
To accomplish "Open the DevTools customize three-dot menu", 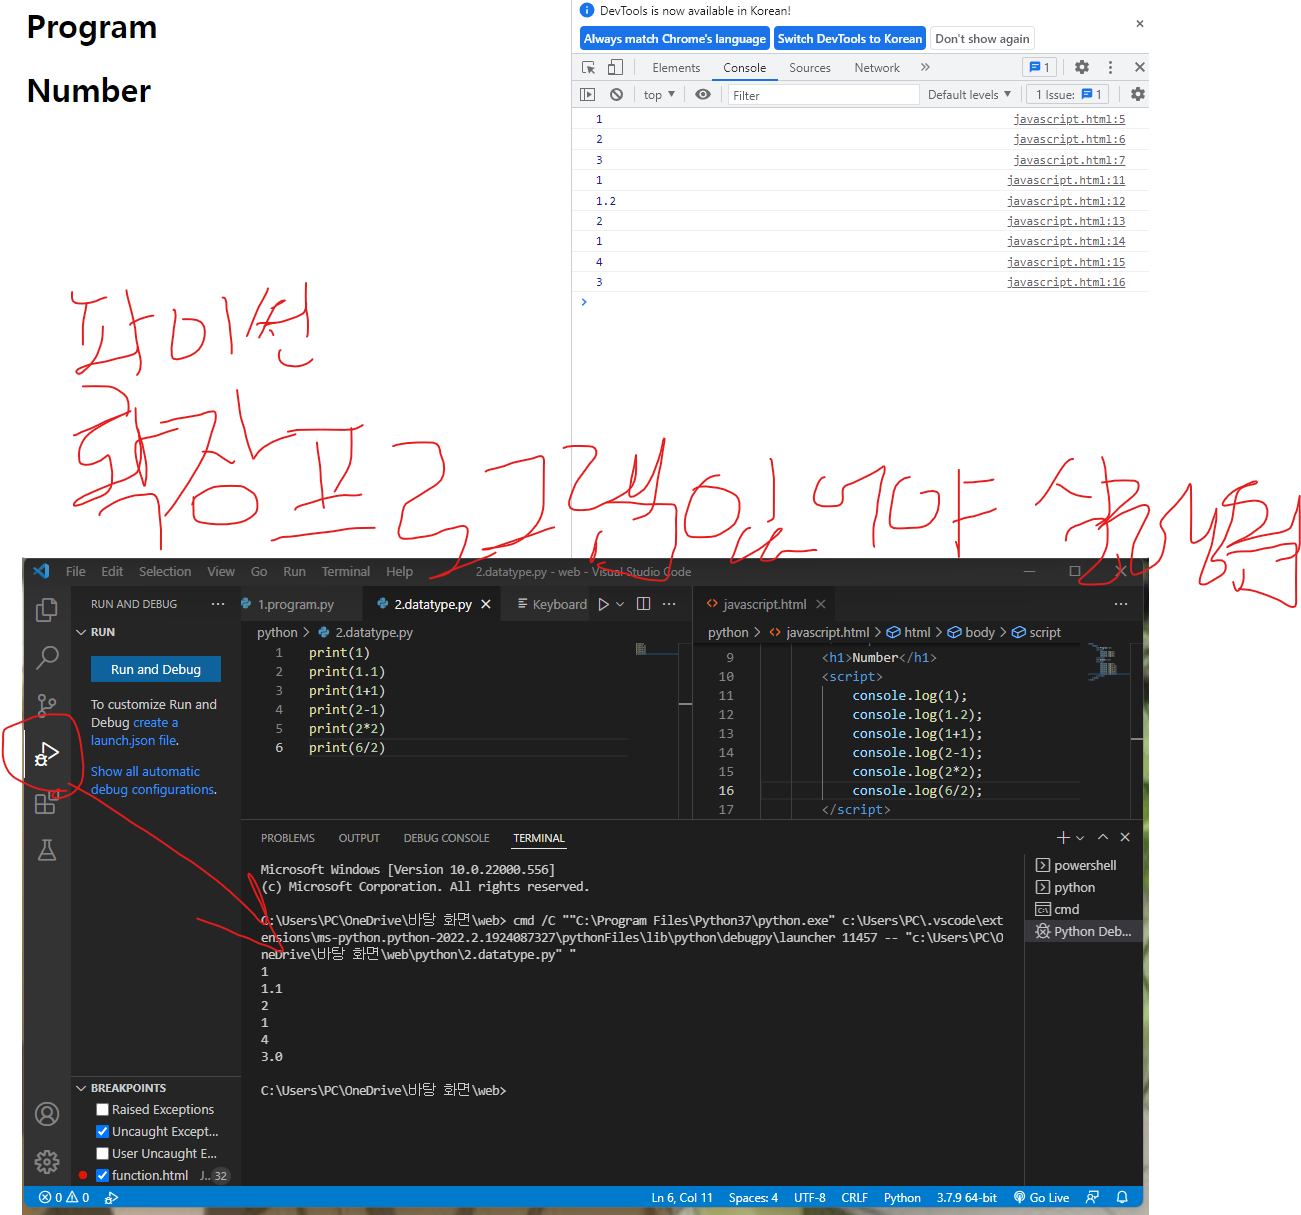I will [1110, 67].
